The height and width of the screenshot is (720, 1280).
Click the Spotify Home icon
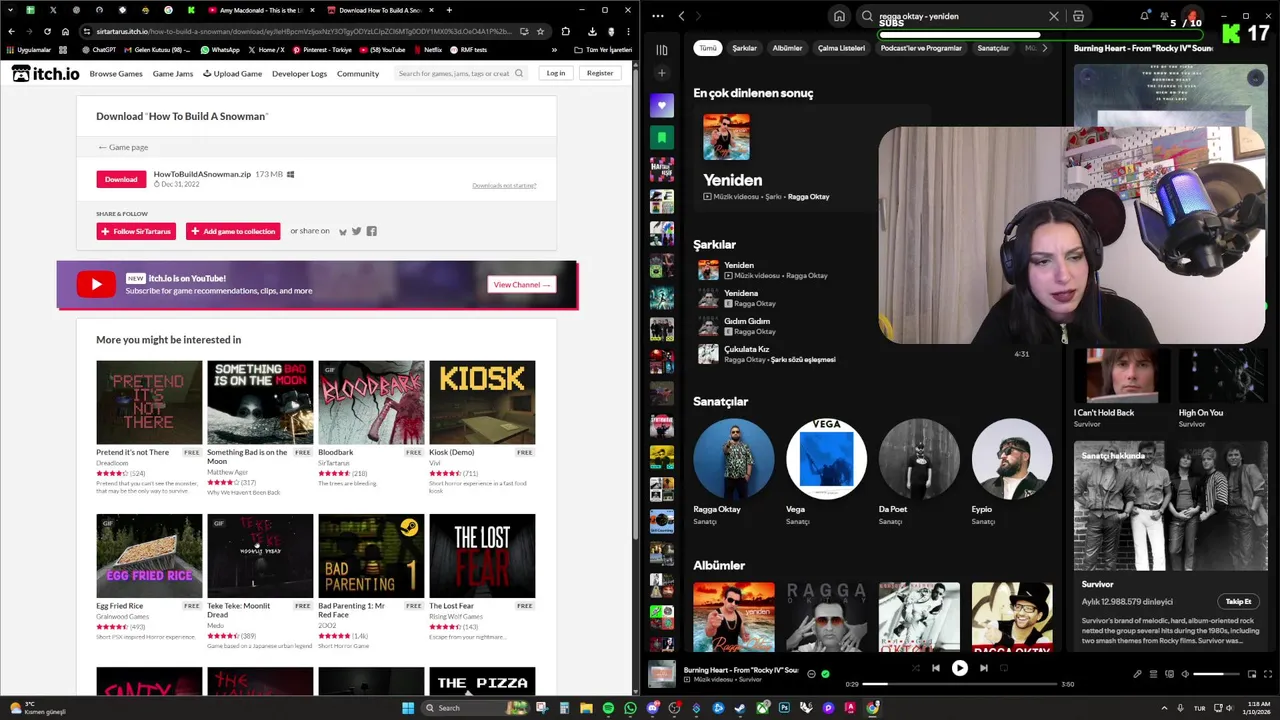(x=839, y=16)
